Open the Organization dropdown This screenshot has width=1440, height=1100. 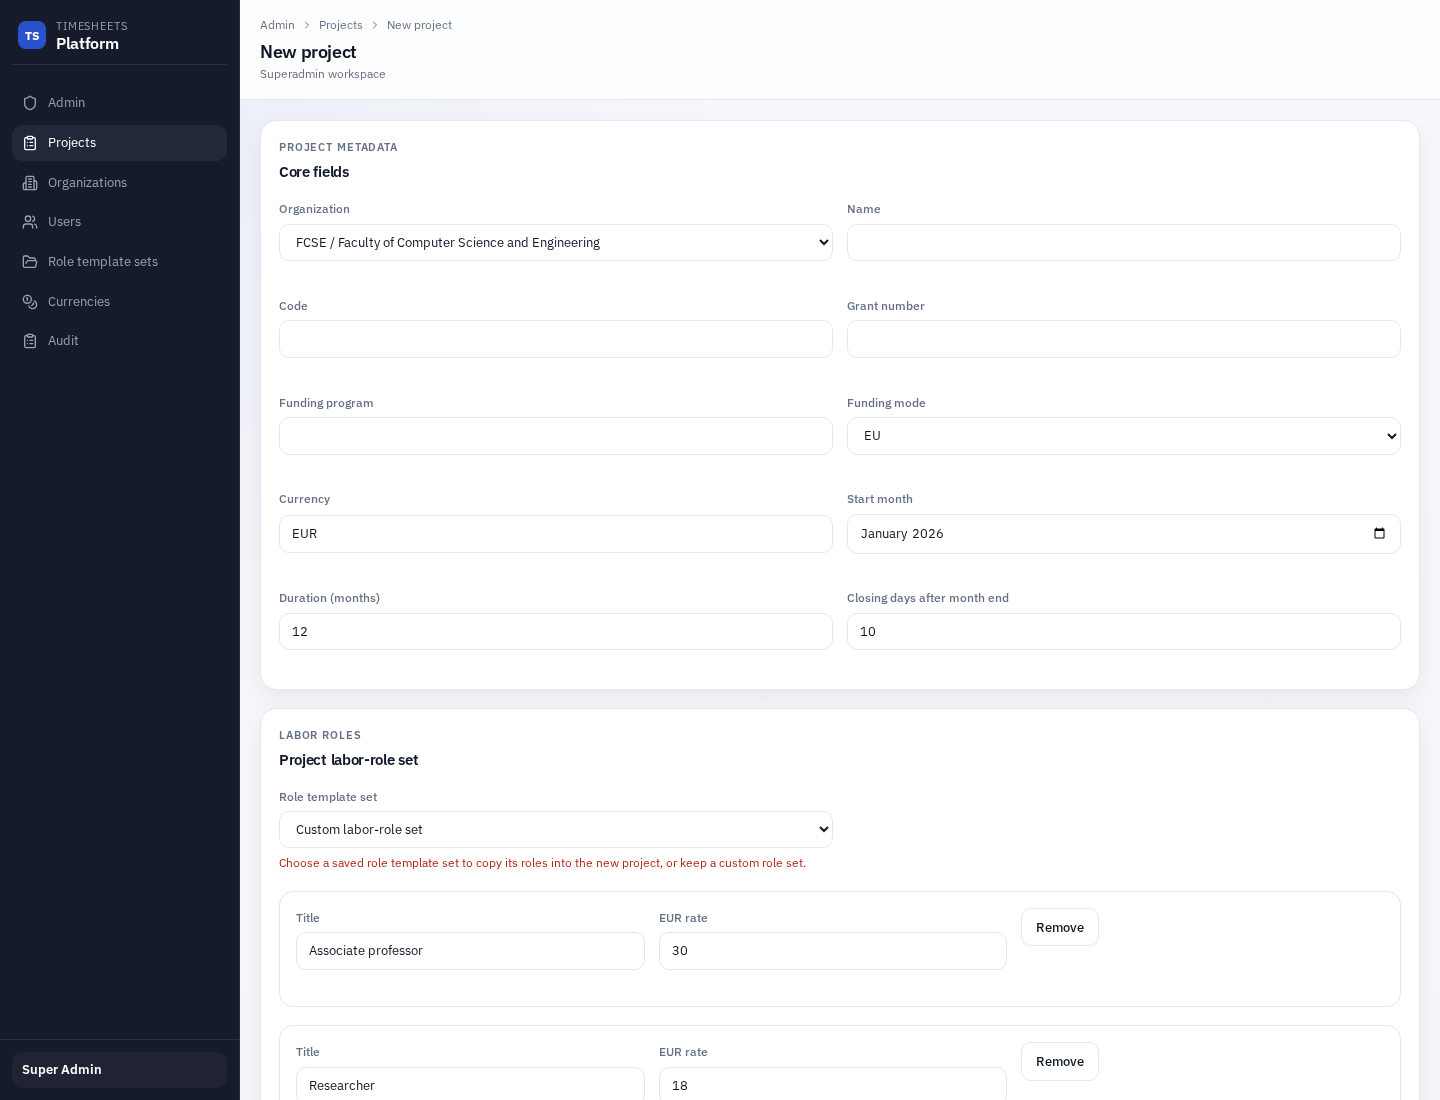pyautogui.click(x=556, y=242)
